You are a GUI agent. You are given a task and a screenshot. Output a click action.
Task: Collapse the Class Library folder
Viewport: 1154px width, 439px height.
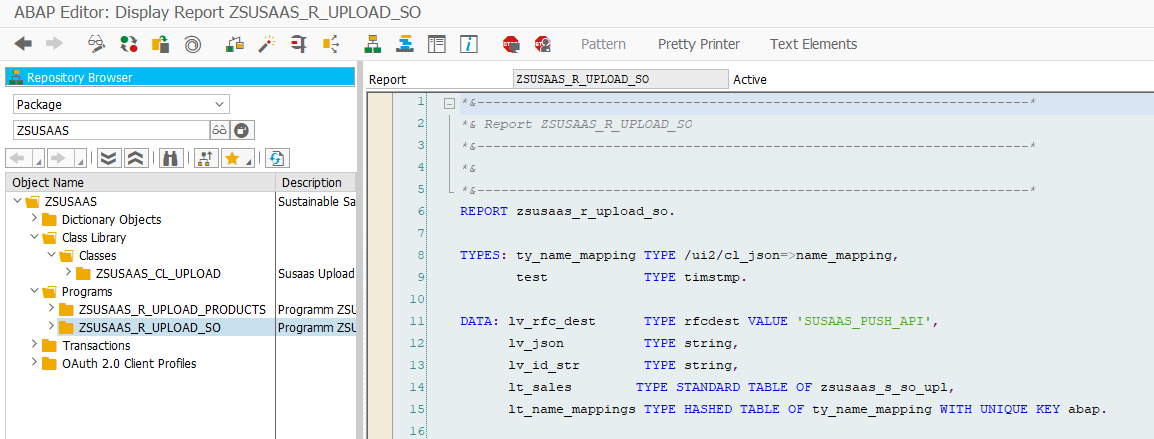pyautogui.click(x=34, y=237)
